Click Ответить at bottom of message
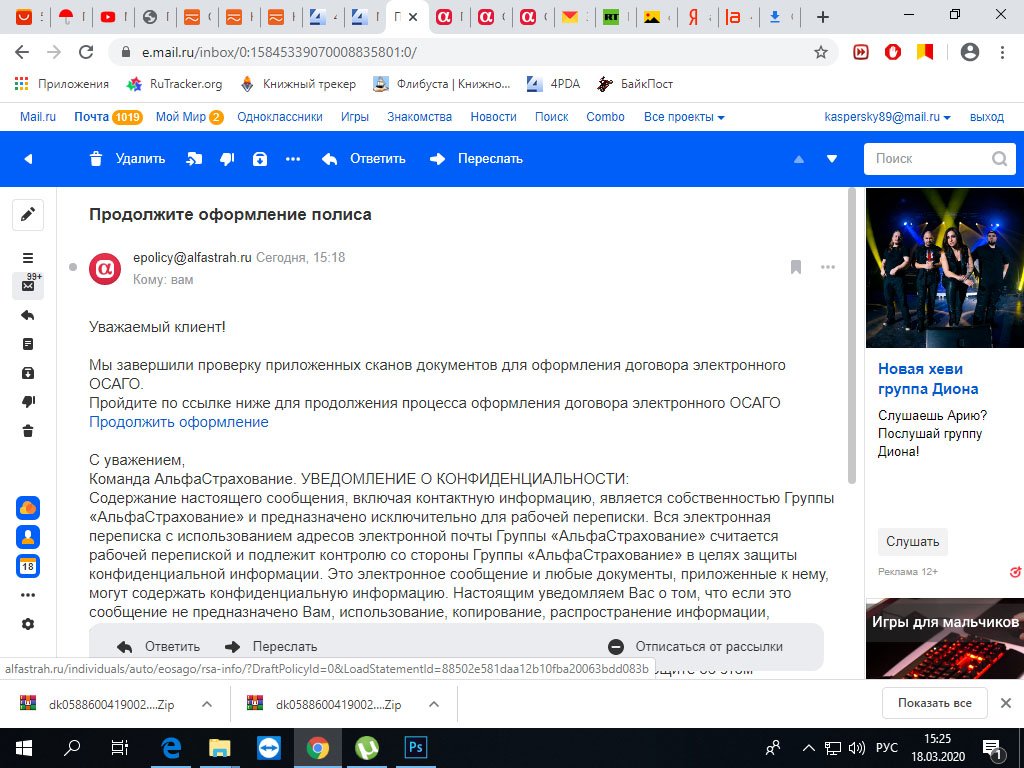Screen dimensions: 1024x768 click(159, 647)
